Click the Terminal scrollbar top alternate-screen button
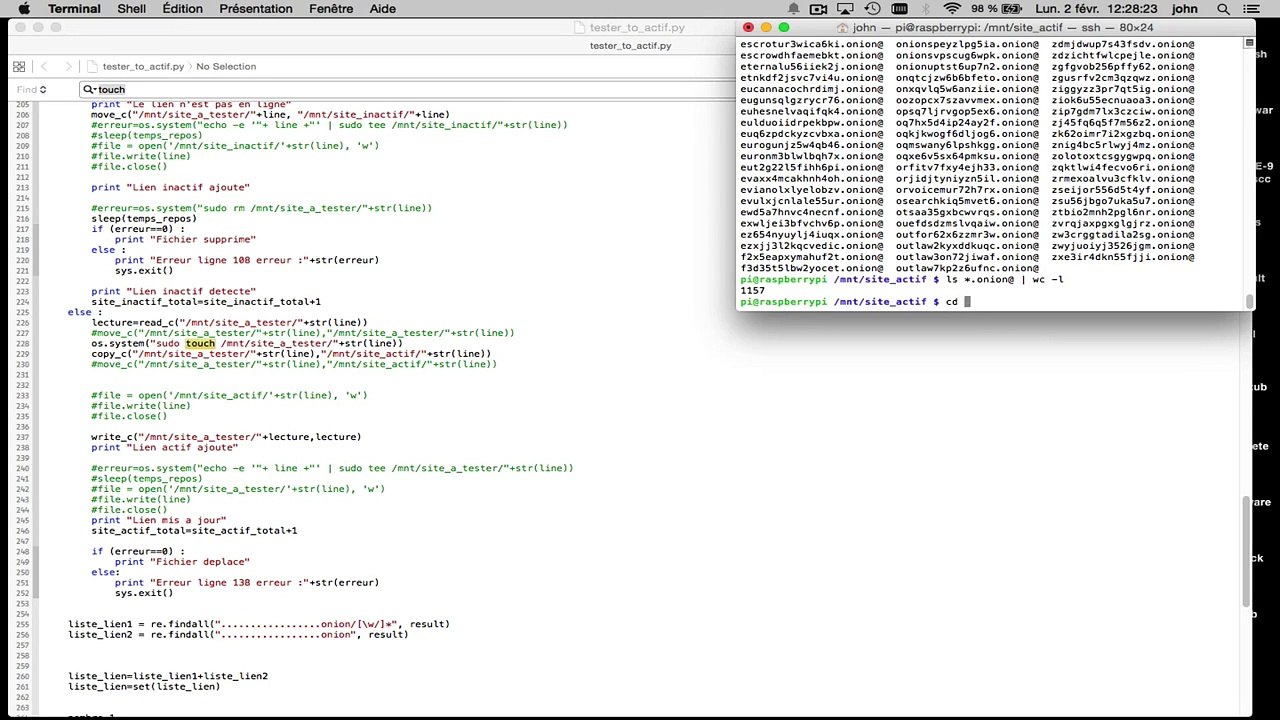Image resolution: width=1280 pixels, height=720 pixels. (1249, 43)
